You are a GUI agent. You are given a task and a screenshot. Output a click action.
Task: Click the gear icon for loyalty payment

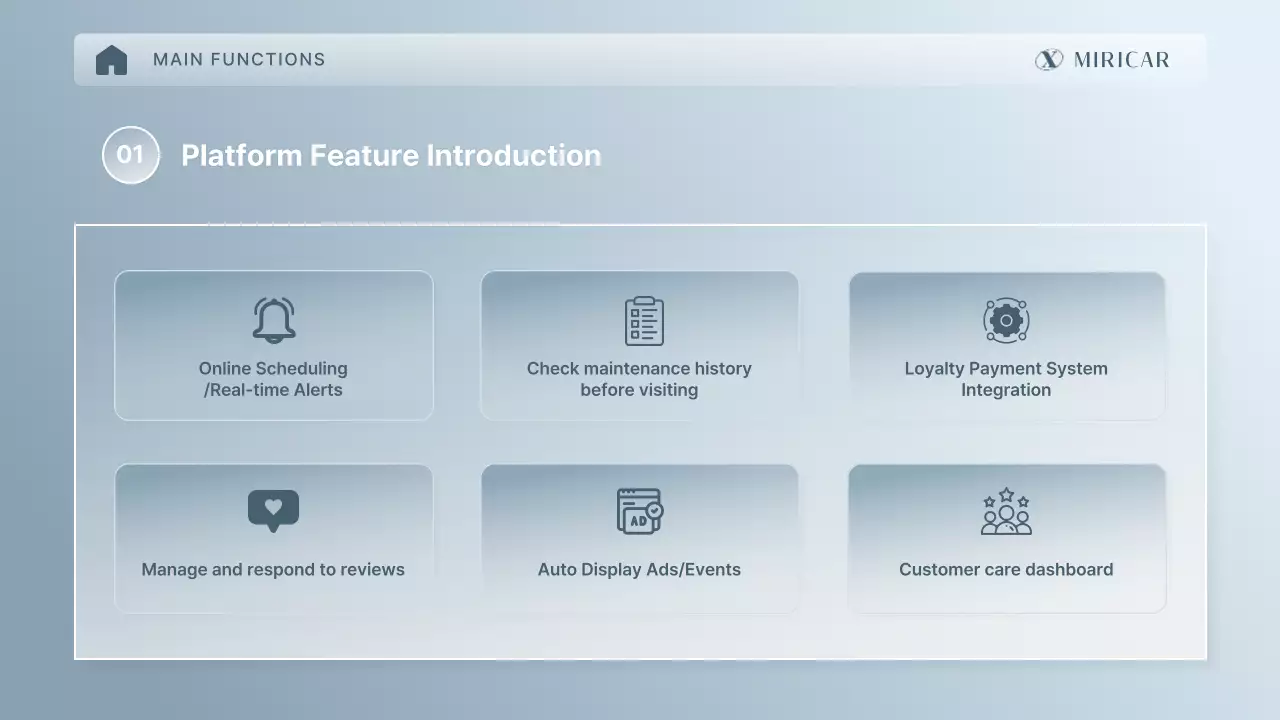point(1006,320)
